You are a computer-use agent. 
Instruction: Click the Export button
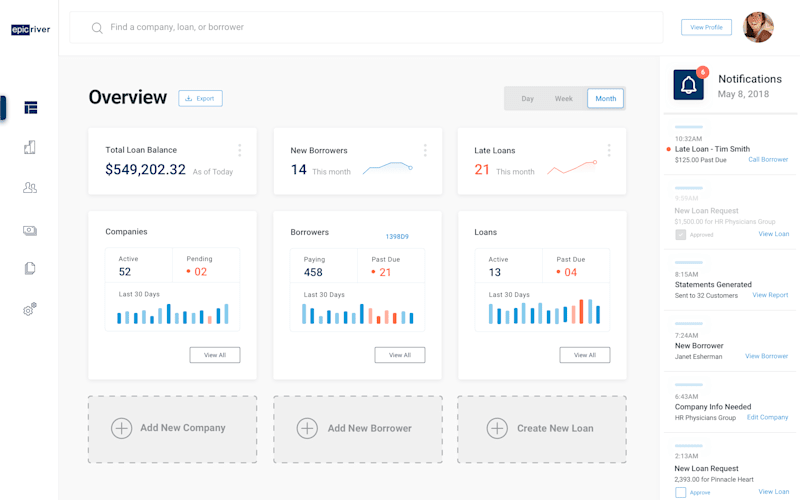click(201, 98)
